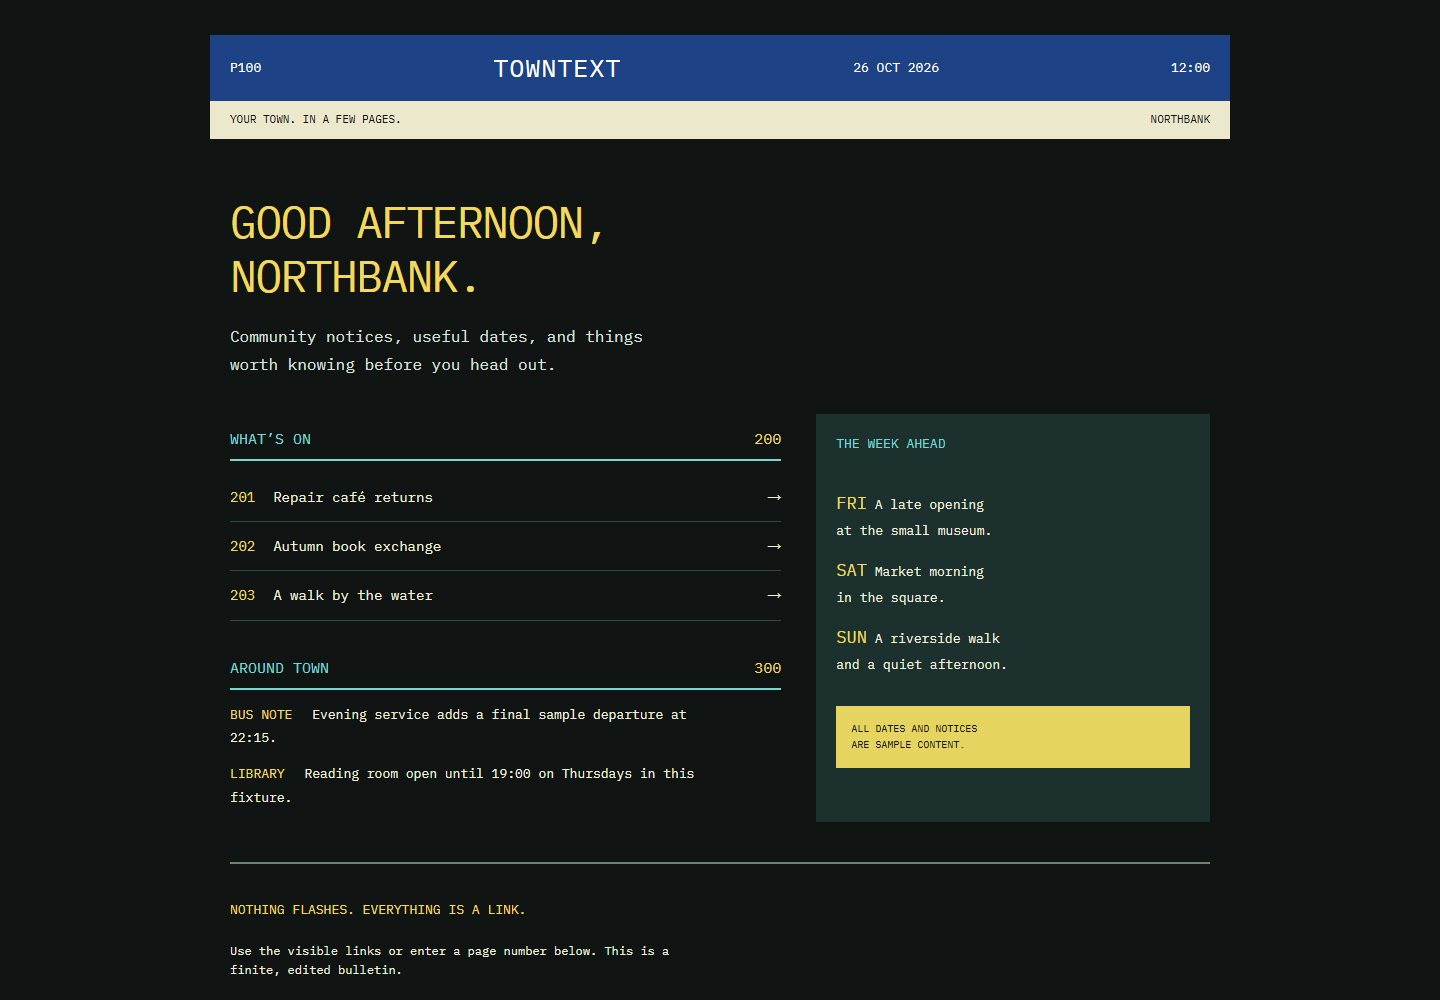
Task: Click the GOOD AFTERNOON, NORTHBANK heading
Action: tap(418, 250)
